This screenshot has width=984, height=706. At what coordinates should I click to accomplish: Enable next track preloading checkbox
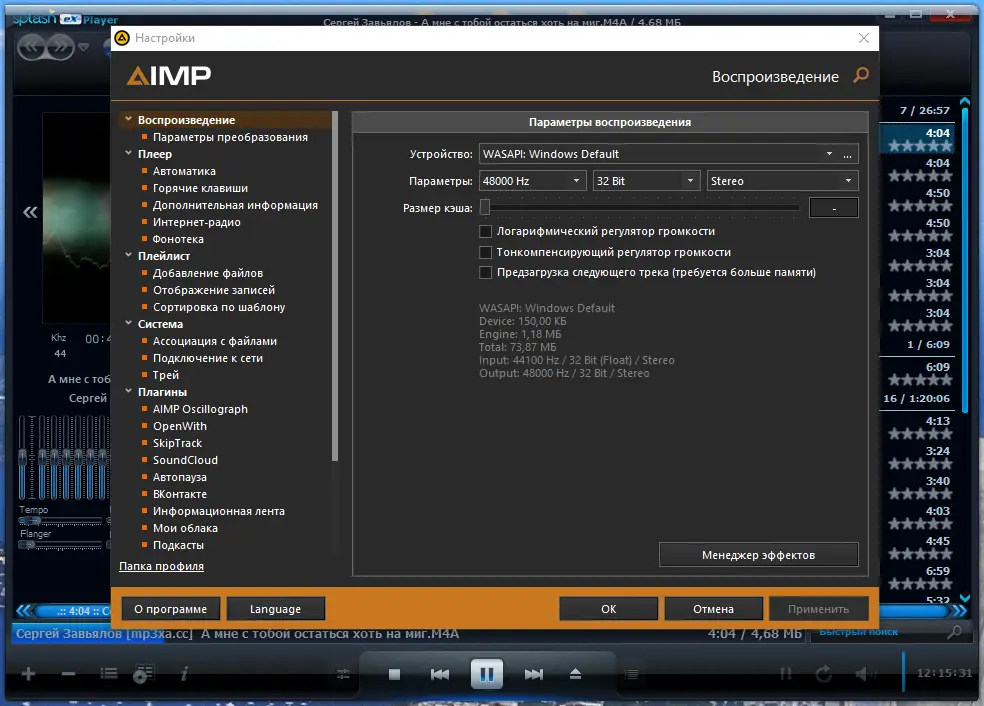(485, 272)
